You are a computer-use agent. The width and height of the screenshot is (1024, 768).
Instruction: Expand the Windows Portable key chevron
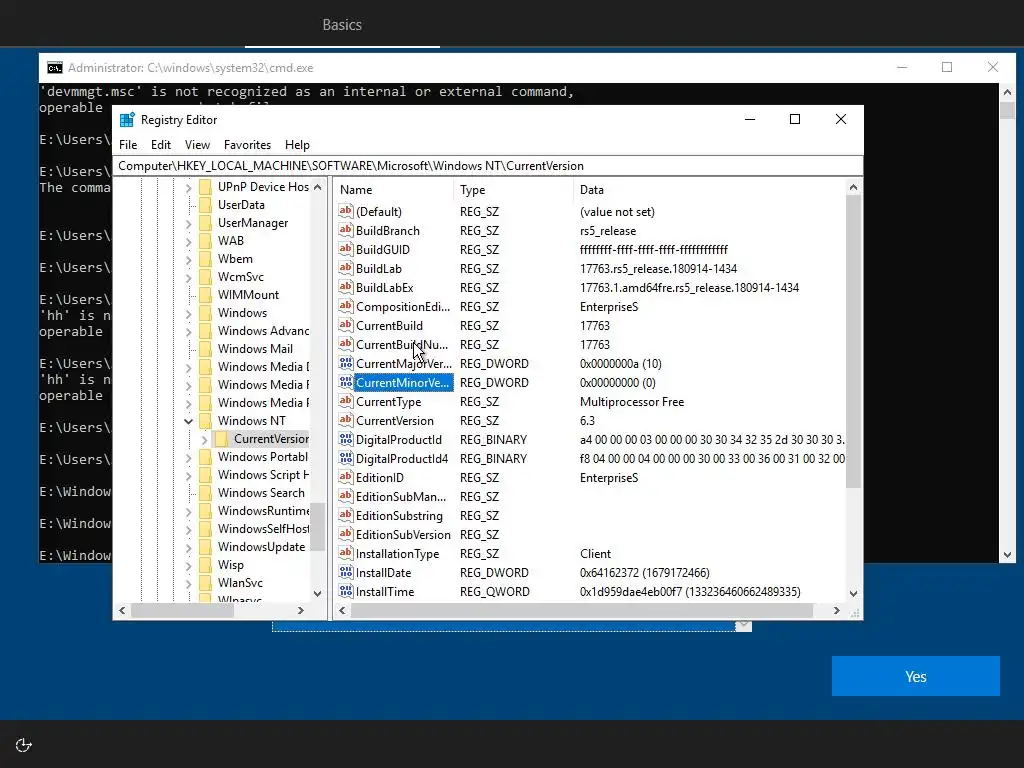188,457
